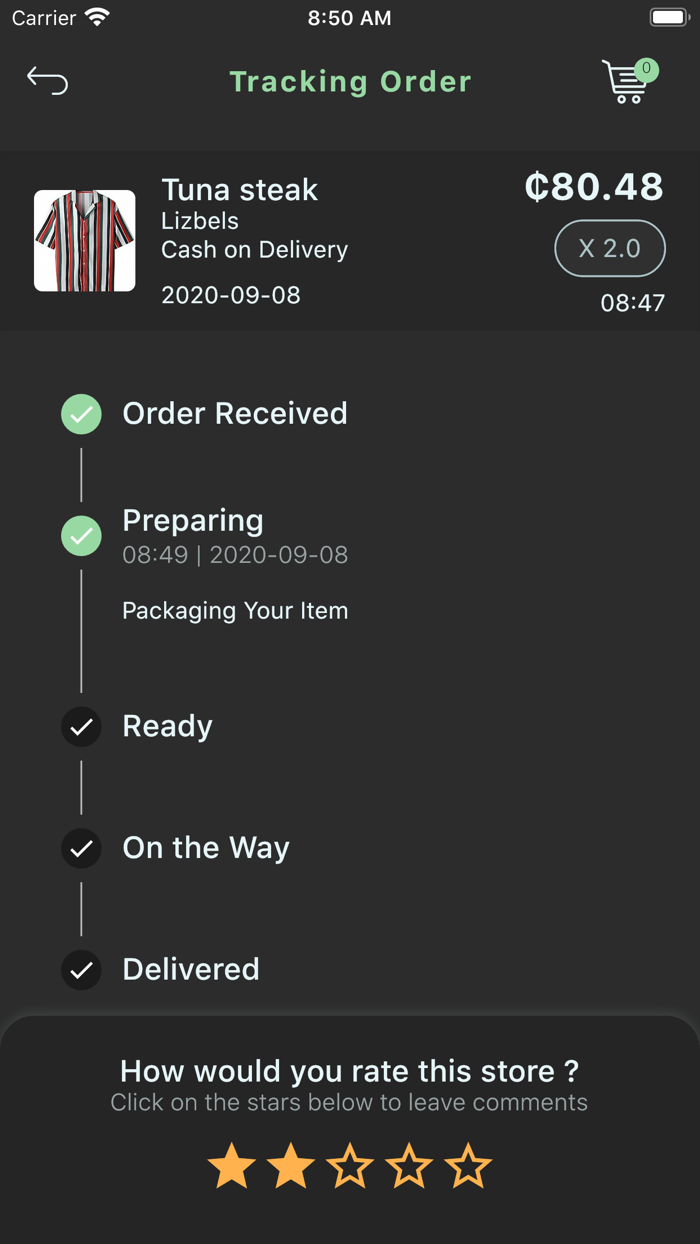
Task: Click the Ready status checkmark icon
Action: tap(81, 727)
